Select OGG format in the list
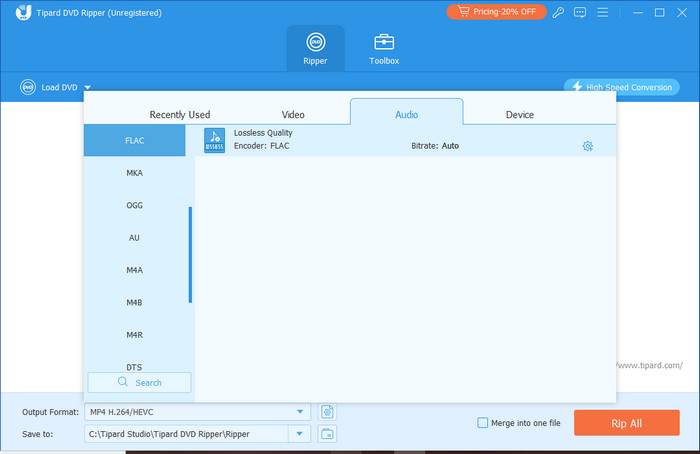Image resolution: width=700 pixels, height=454 pixels. pyautogui.click(x=134, y=205)
